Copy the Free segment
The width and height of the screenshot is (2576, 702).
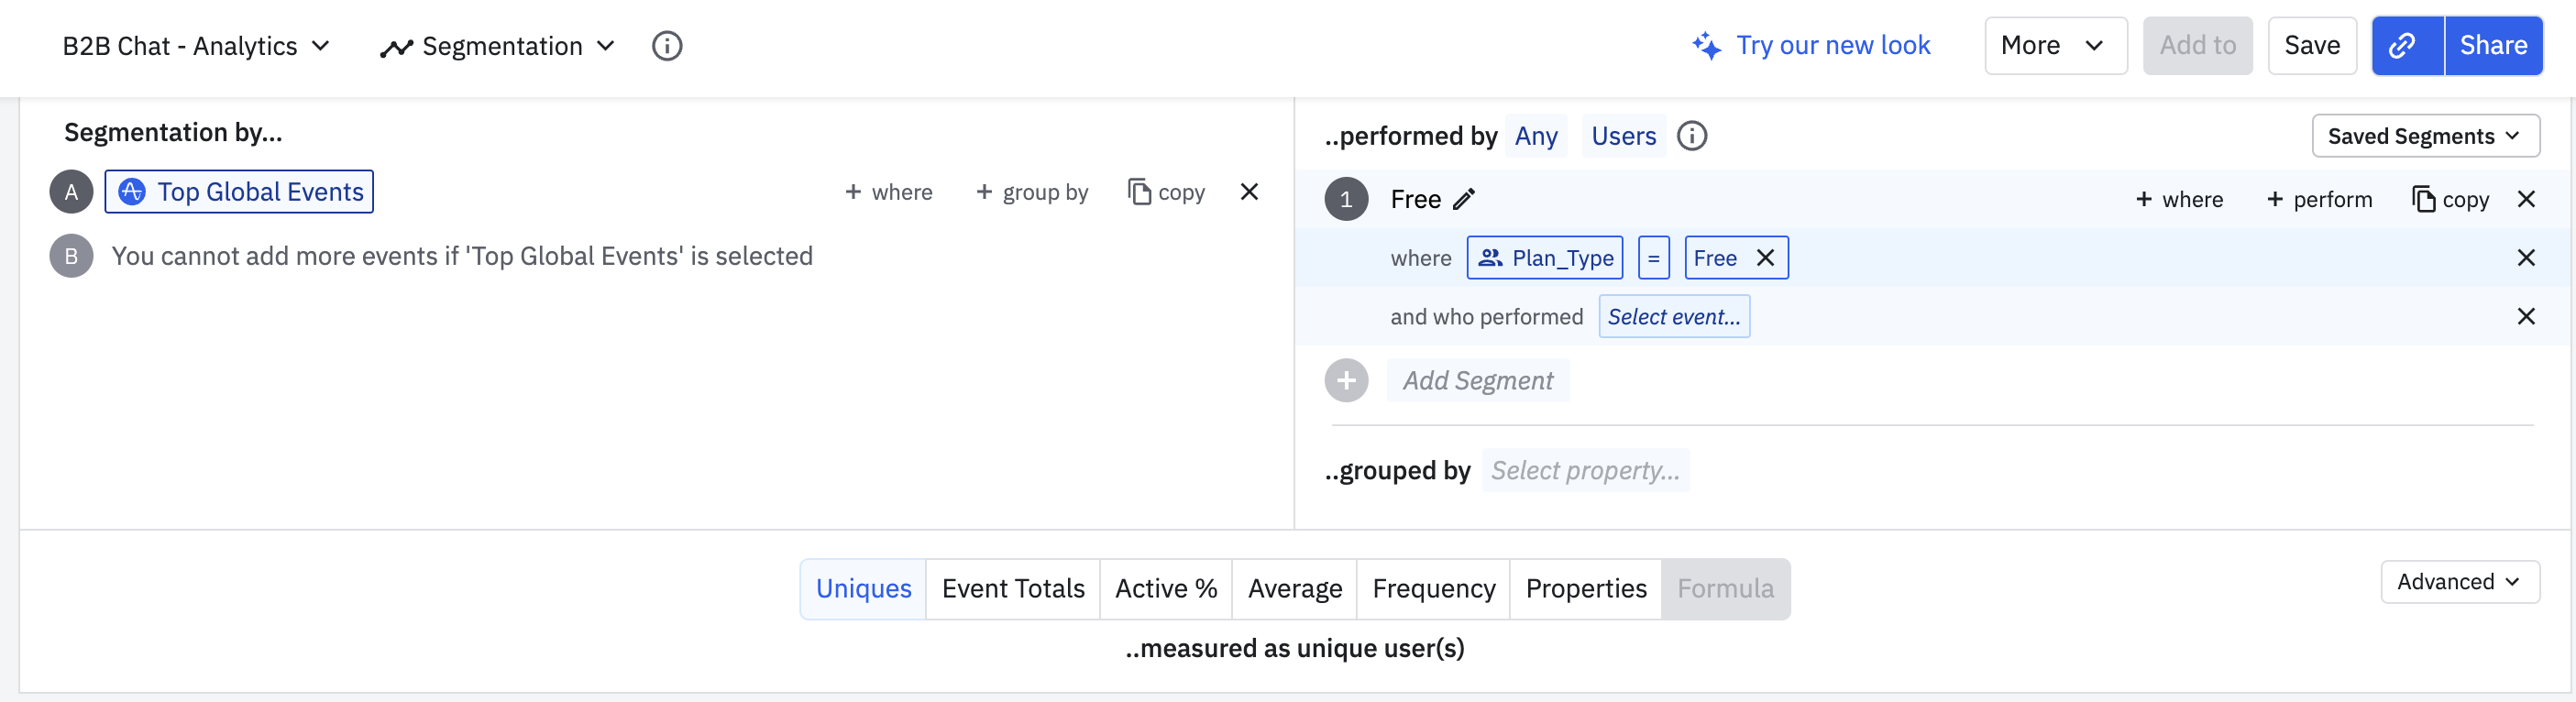click(x=2450, y=199)
